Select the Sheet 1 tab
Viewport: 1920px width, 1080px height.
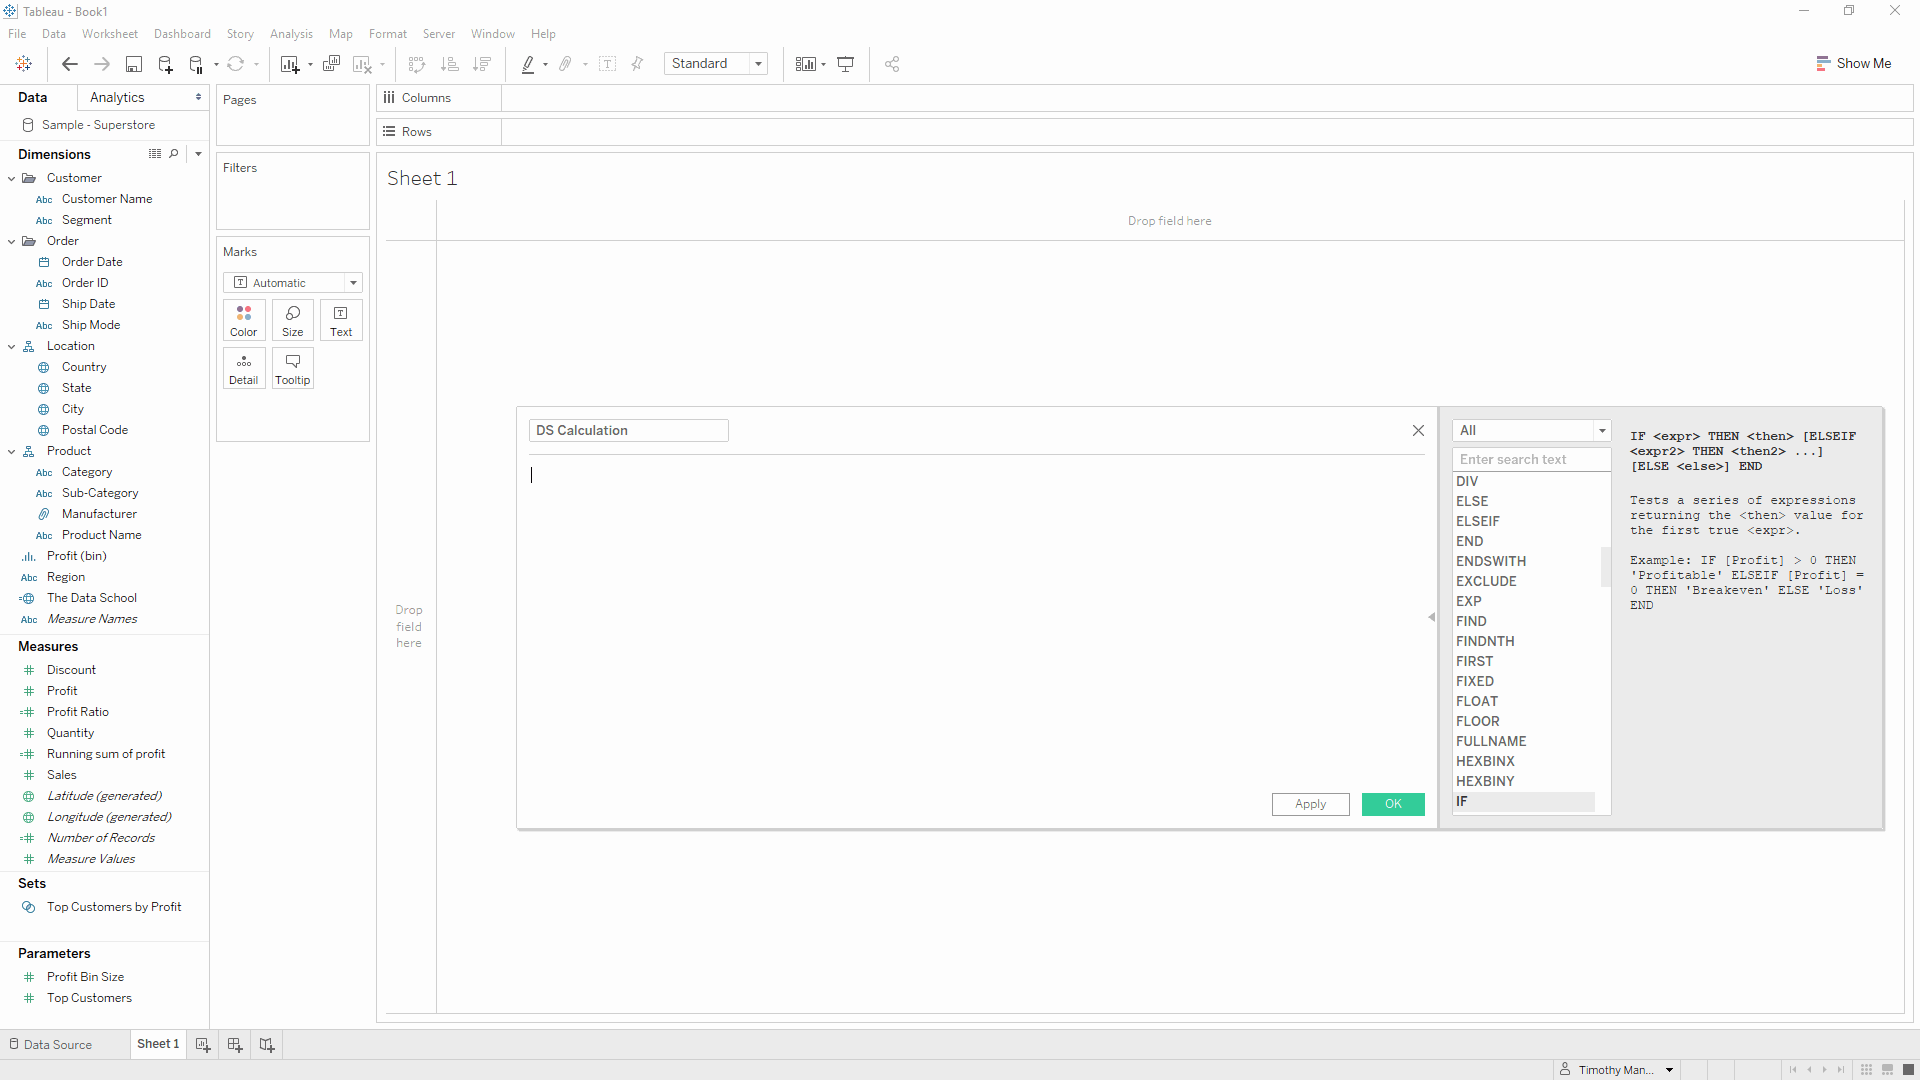[x=158, y=1044]
